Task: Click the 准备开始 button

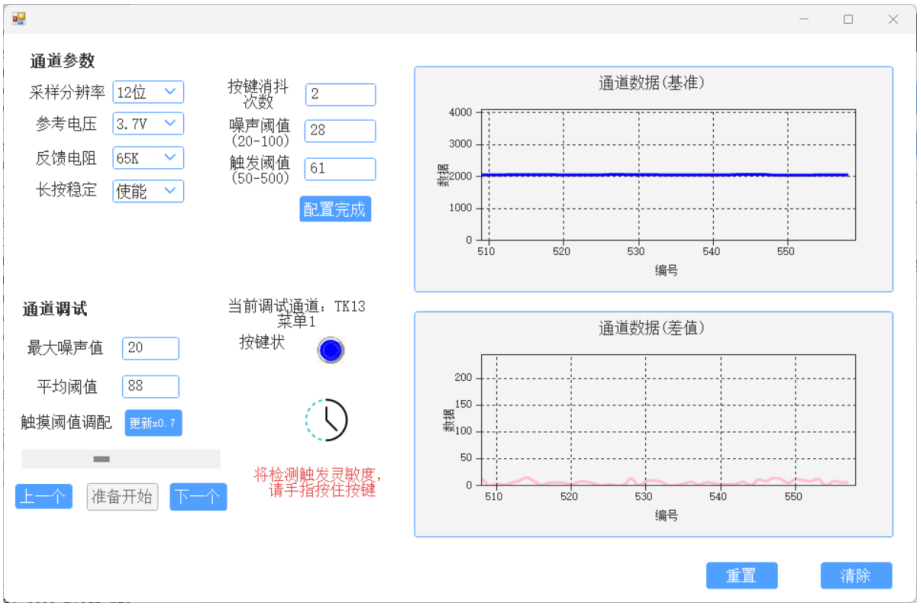Action: [122, 497]
